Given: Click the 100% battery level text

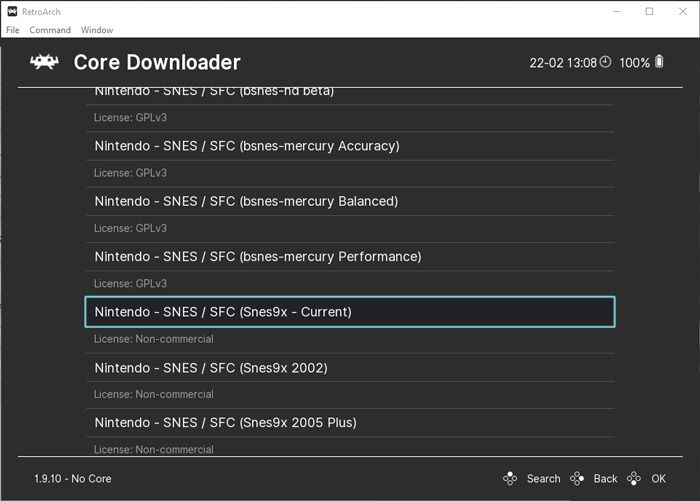Looking at the screenshot, I should point(634,63).
